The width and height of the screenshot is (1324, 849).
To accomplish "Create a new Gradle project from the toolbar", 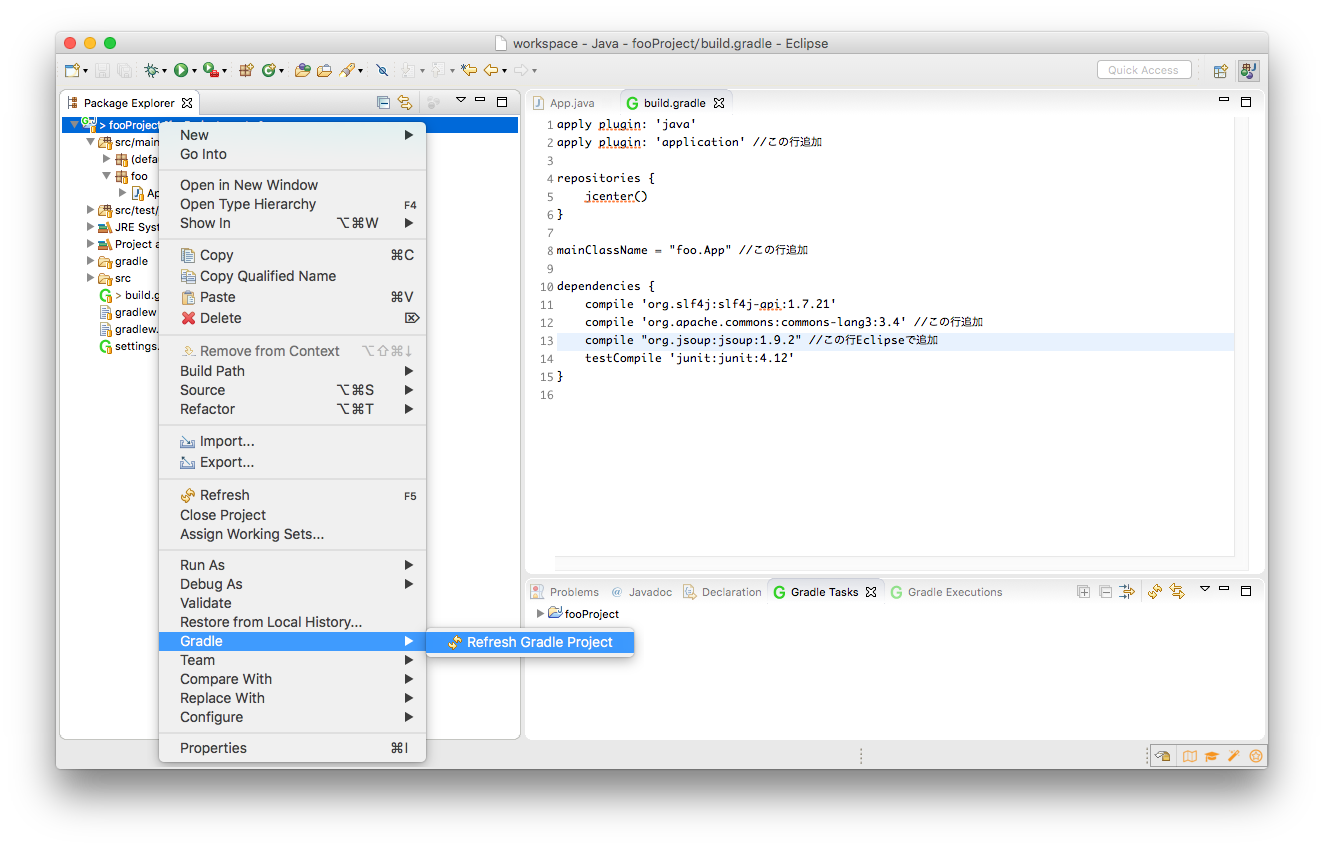I will click(269, 70).
